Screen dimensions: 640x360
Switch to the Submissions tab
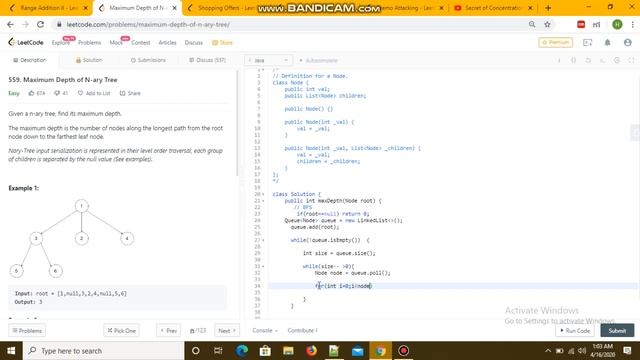coord(148,60)
